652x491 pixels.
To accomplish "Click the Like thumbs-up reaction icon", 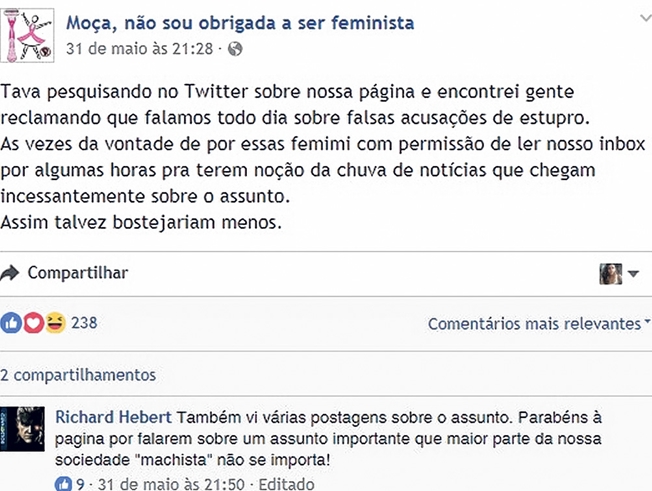I will (12, 323).
